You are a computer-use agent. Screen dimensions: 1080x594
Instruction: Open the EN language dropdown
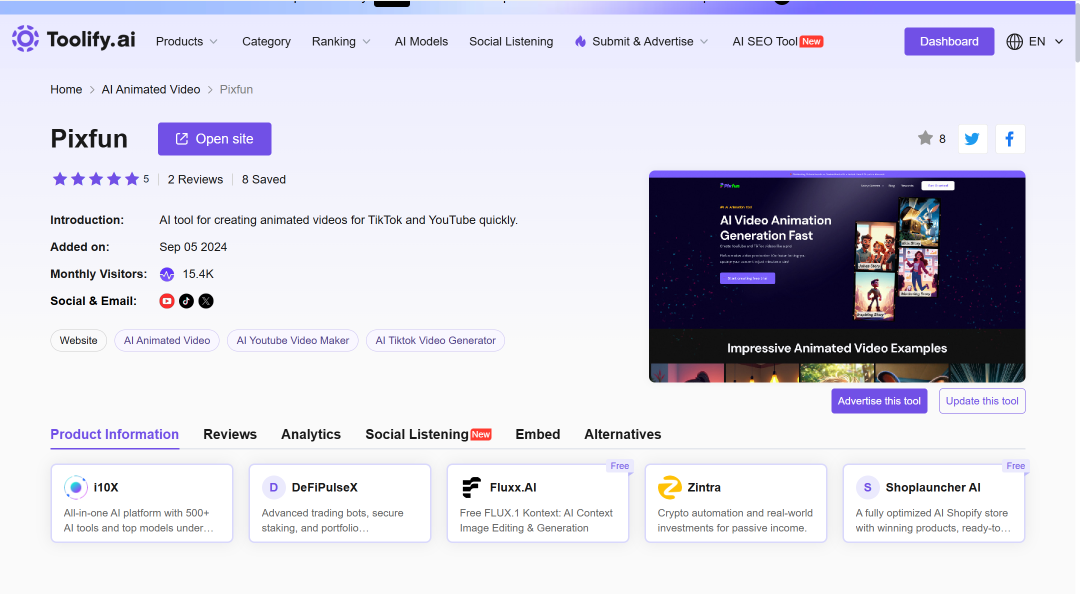(x=1035, y=41)
